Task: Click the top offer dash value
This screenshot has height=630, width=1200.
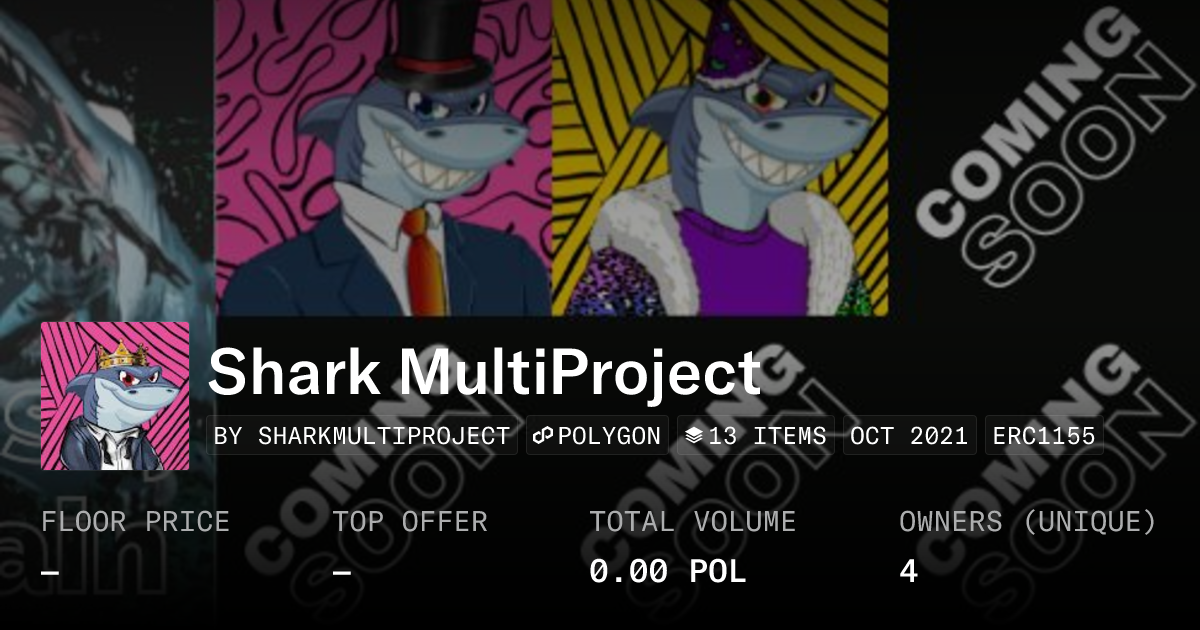Action: coord(341,572)
